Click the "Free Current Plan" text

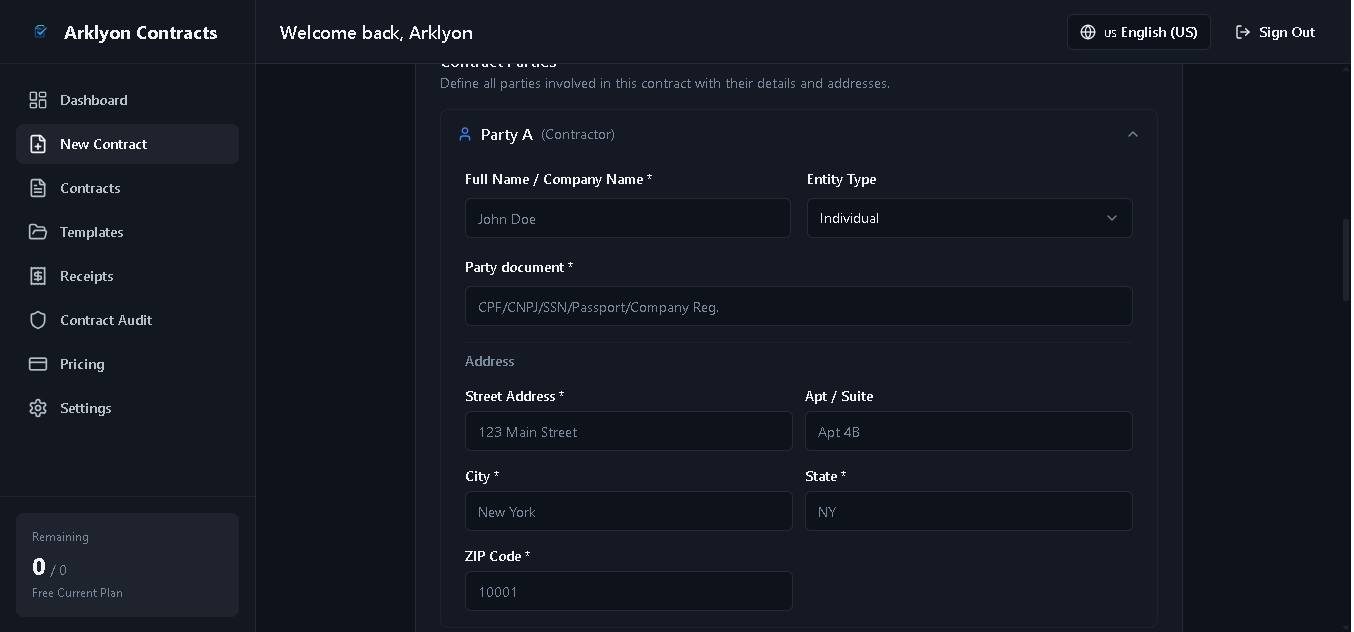click(x=77, y=593)
